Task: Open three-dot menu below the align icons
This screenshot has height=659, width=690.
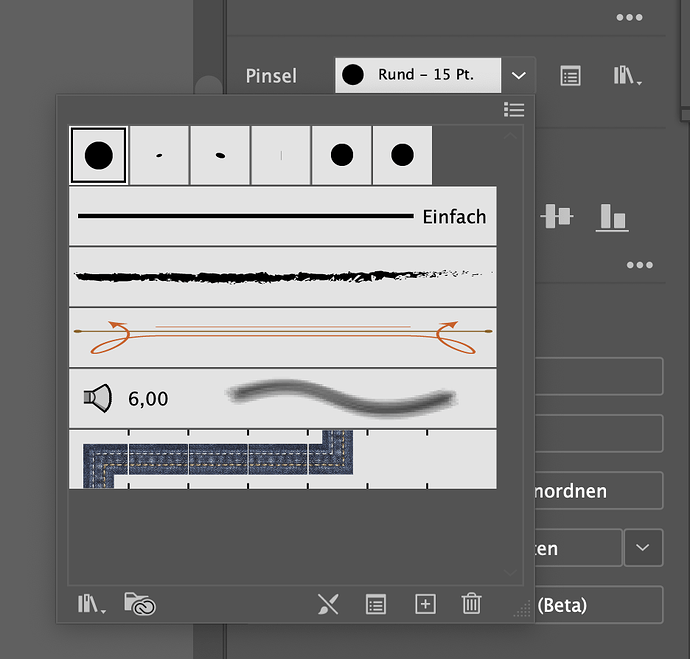Action: [639, 265]
